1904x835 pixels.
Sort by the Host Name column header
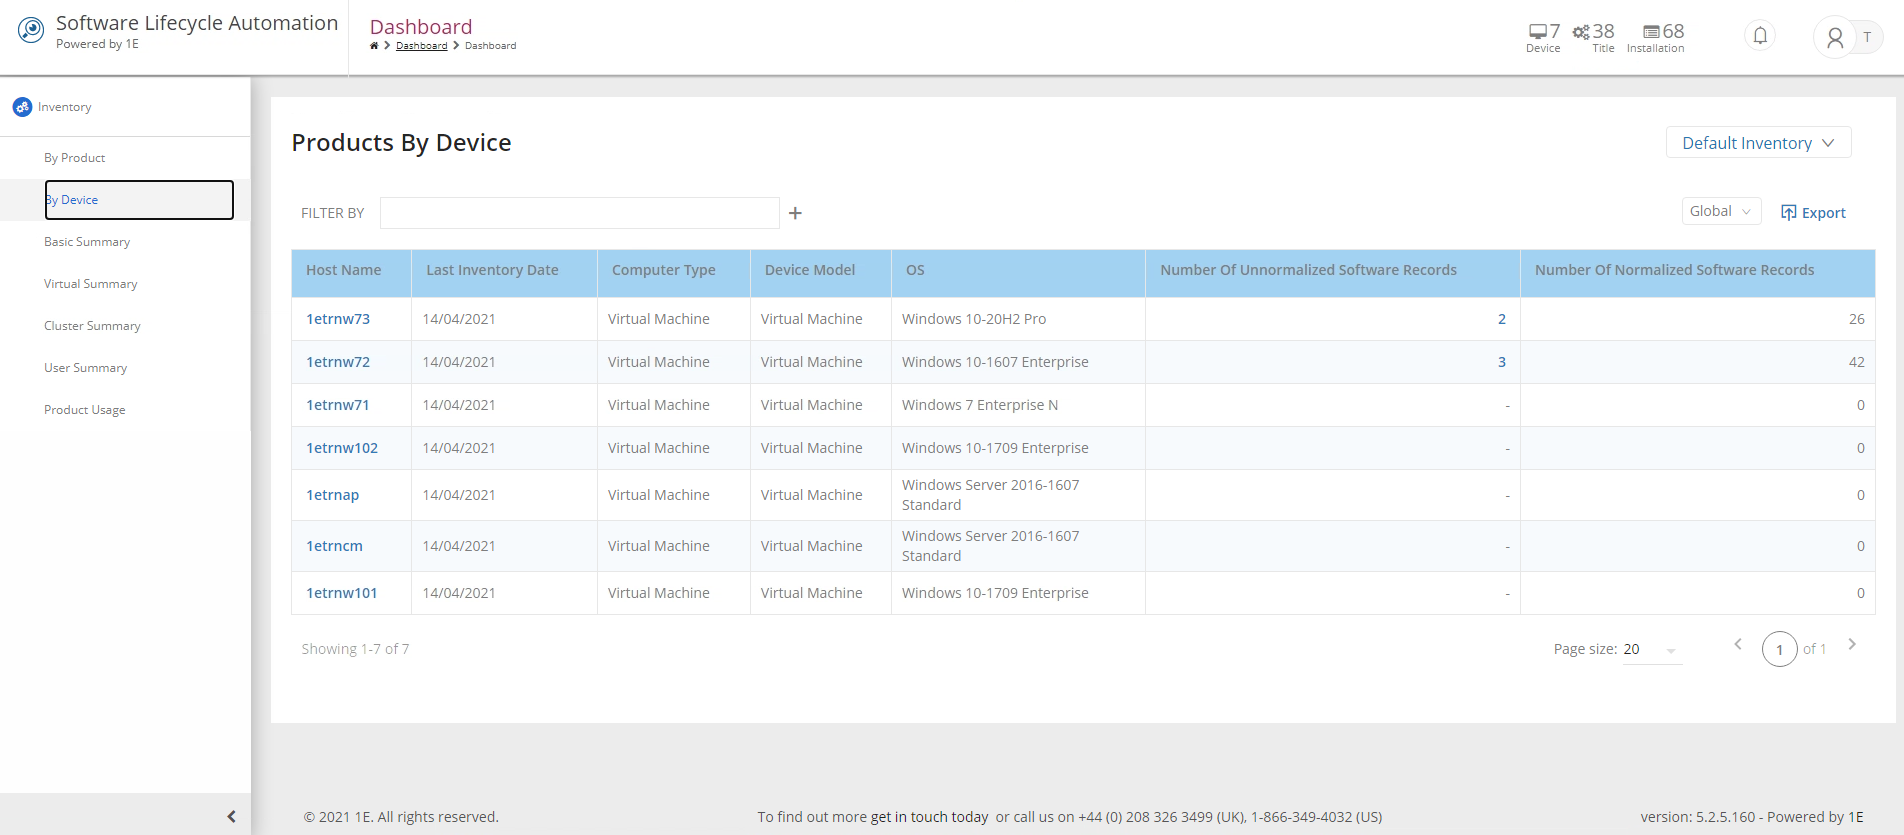(344, 270)
